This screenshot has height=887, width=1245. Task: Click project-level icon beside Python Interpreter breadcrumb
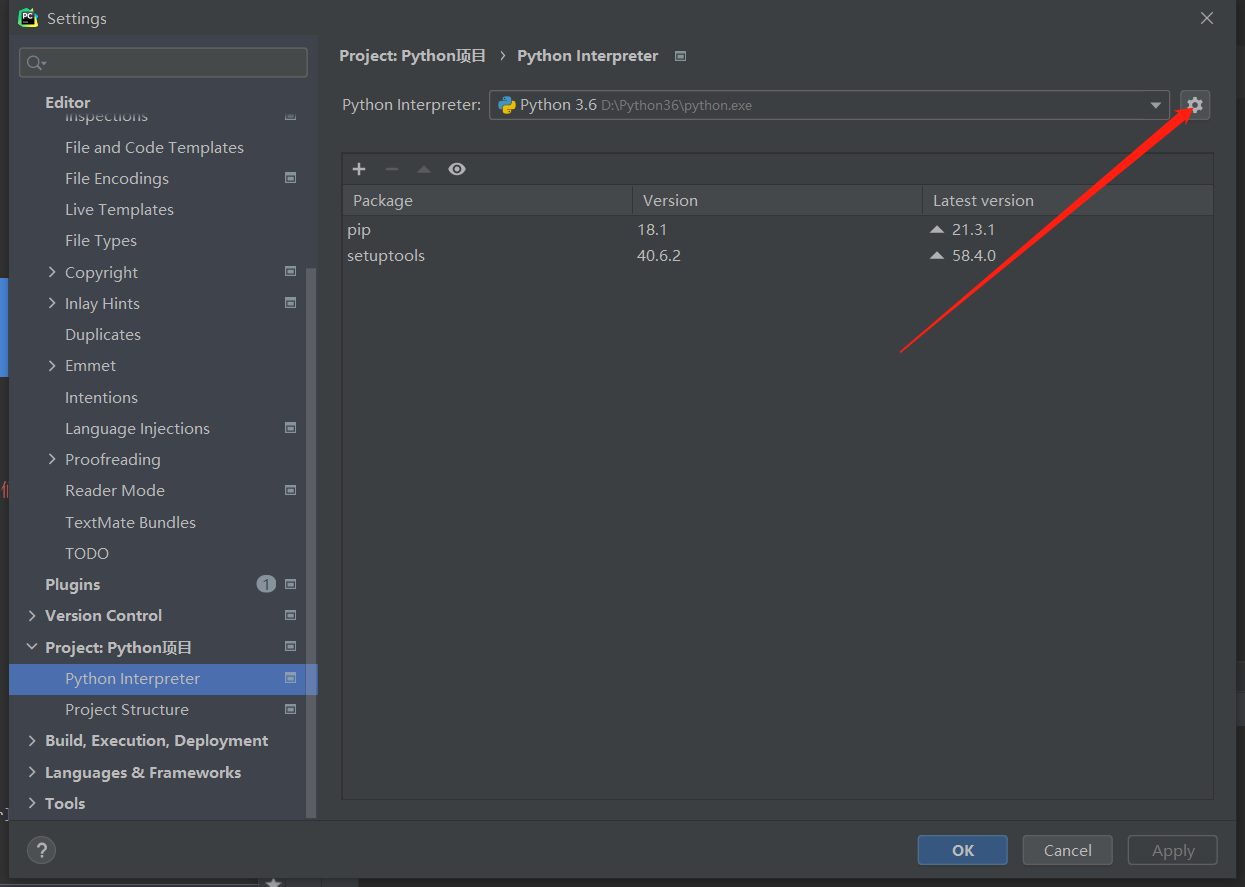[x=680, y=56]
